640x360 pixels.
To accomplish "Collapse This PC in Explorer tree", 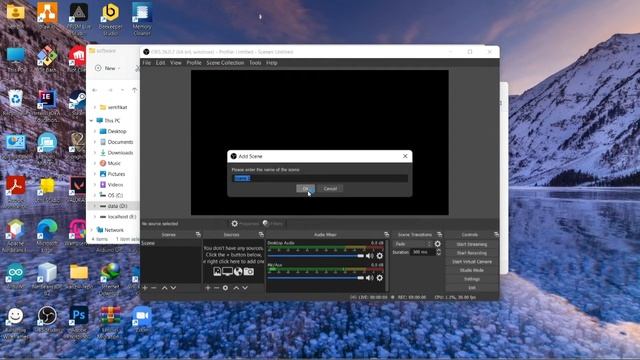I will coord(91,121).
